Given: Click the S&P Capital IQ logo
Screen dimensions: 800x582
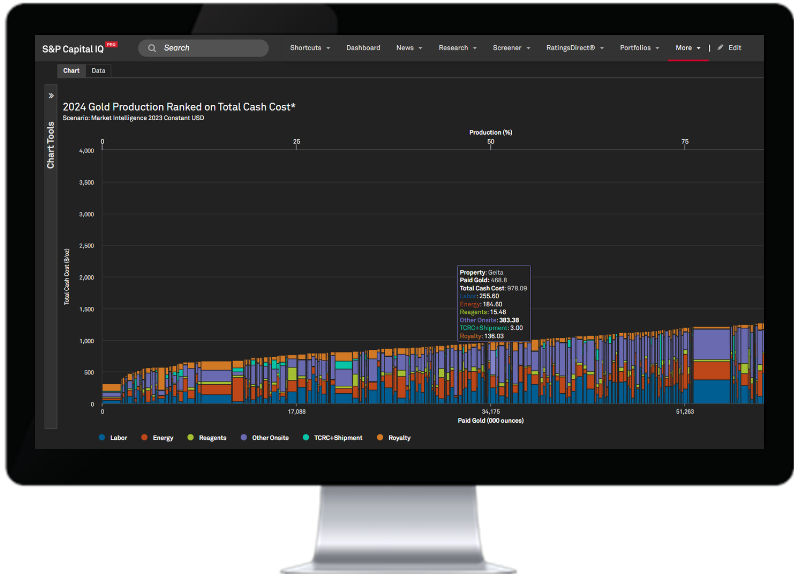Looking at the screenshot, I should (80, 48).
